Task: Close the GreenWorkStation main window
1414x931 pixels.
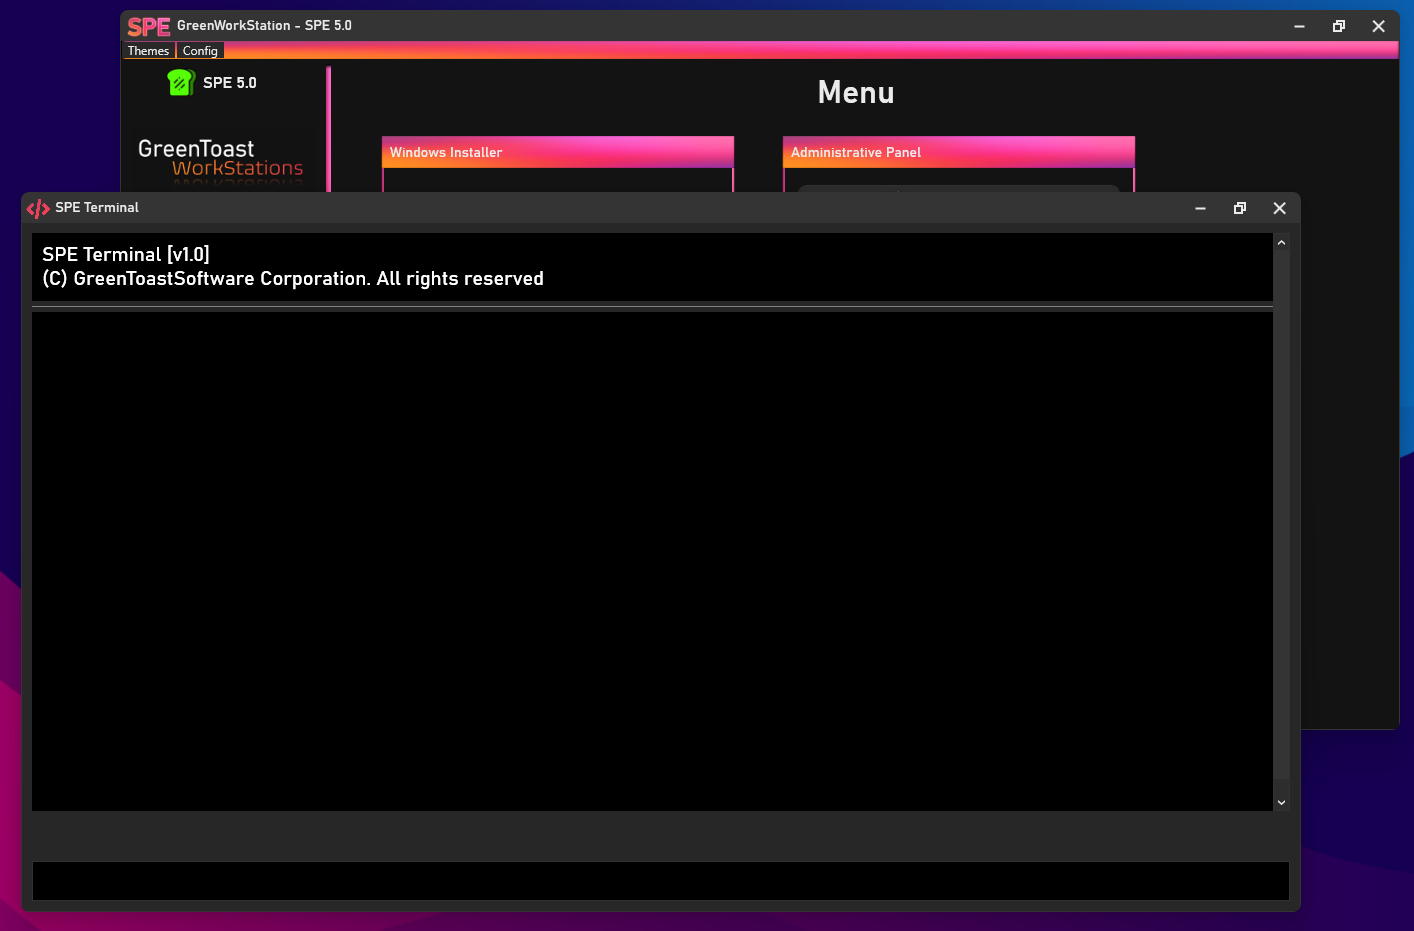Action: [x=1378, y=27]
